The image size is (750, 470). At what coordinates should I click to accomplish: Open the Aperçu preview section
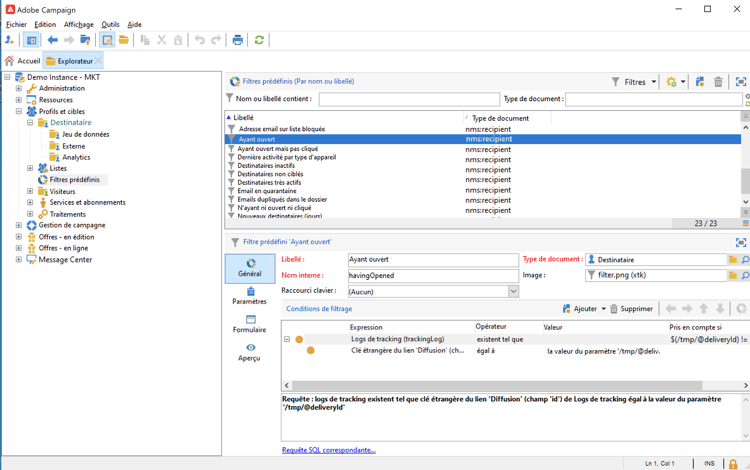[249, 352]
